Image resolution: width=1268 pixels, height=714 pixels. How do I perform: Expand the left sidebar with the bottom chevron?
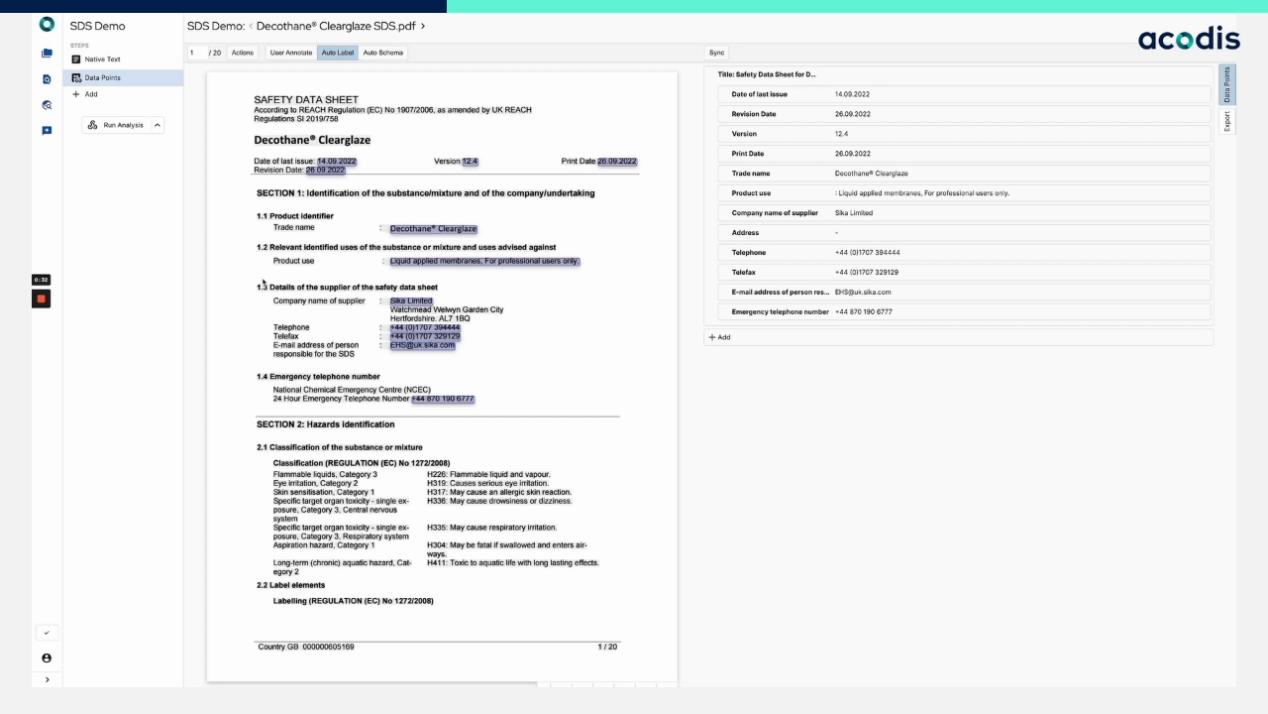pyautogui.click(x=47, y=680)
